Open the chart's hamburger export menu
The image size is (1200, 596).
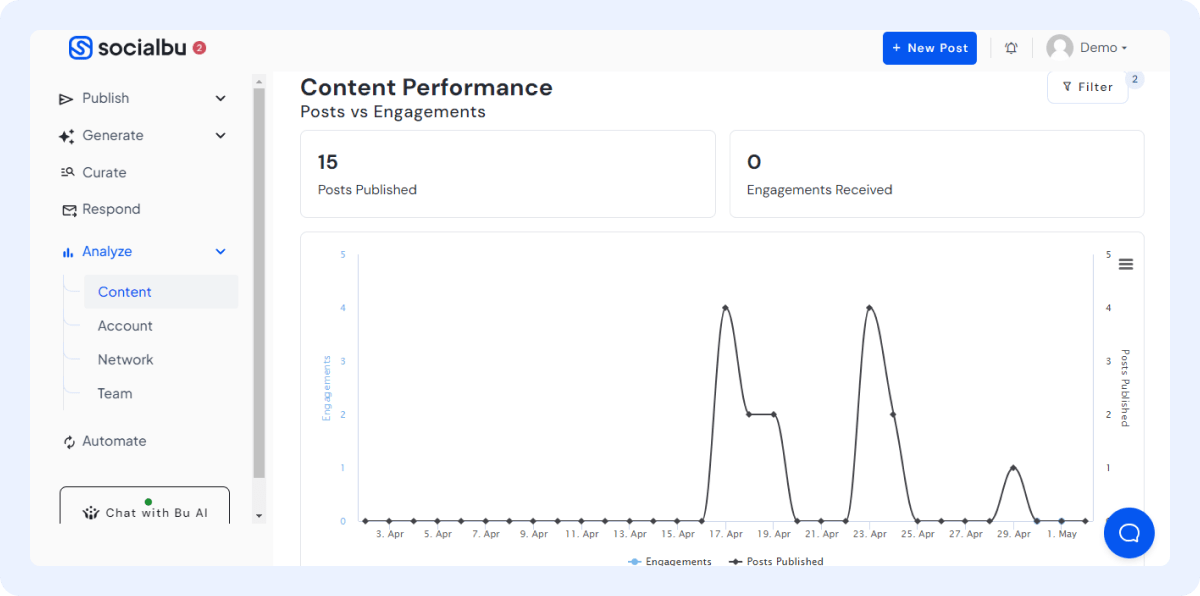point(1126,264)
